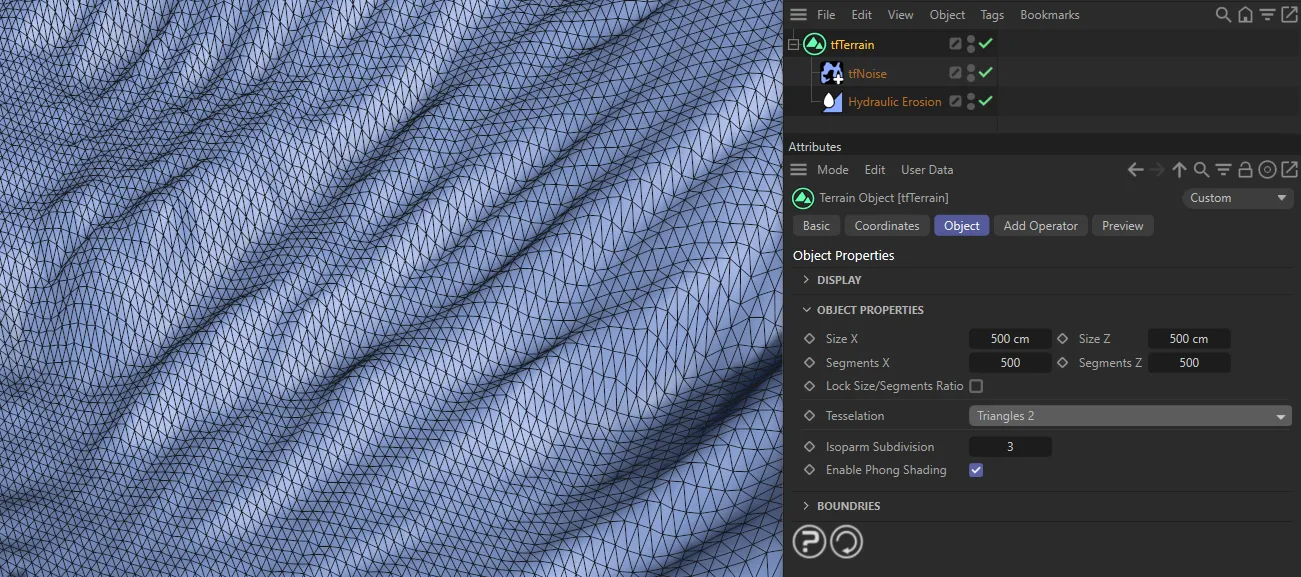Open the Tesselation dropdown showing Triangles 2
1301x577 pixels.
pos(1130,415)
